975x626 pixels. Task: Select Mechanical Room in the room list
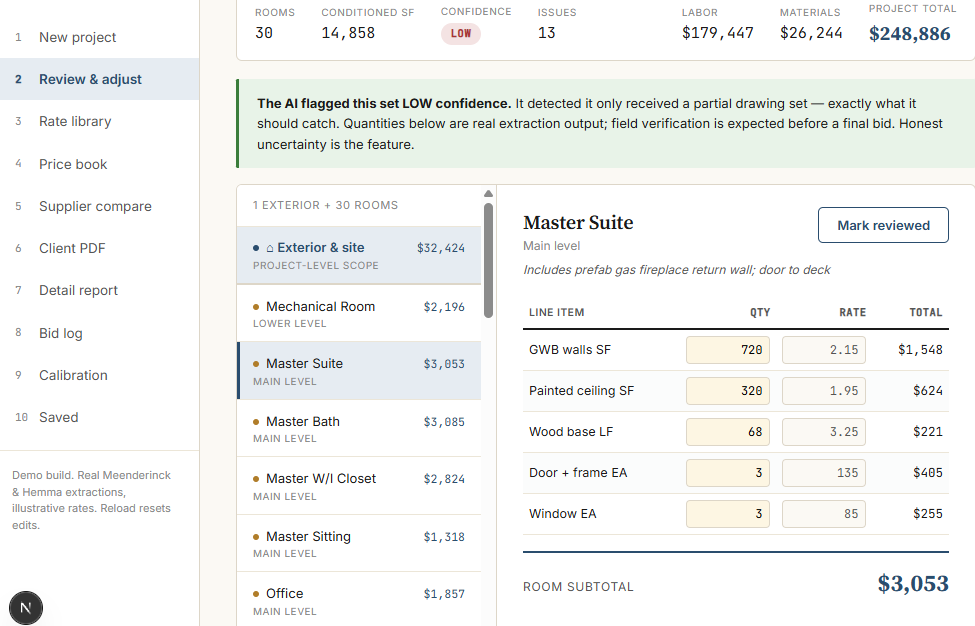(359, 313)
